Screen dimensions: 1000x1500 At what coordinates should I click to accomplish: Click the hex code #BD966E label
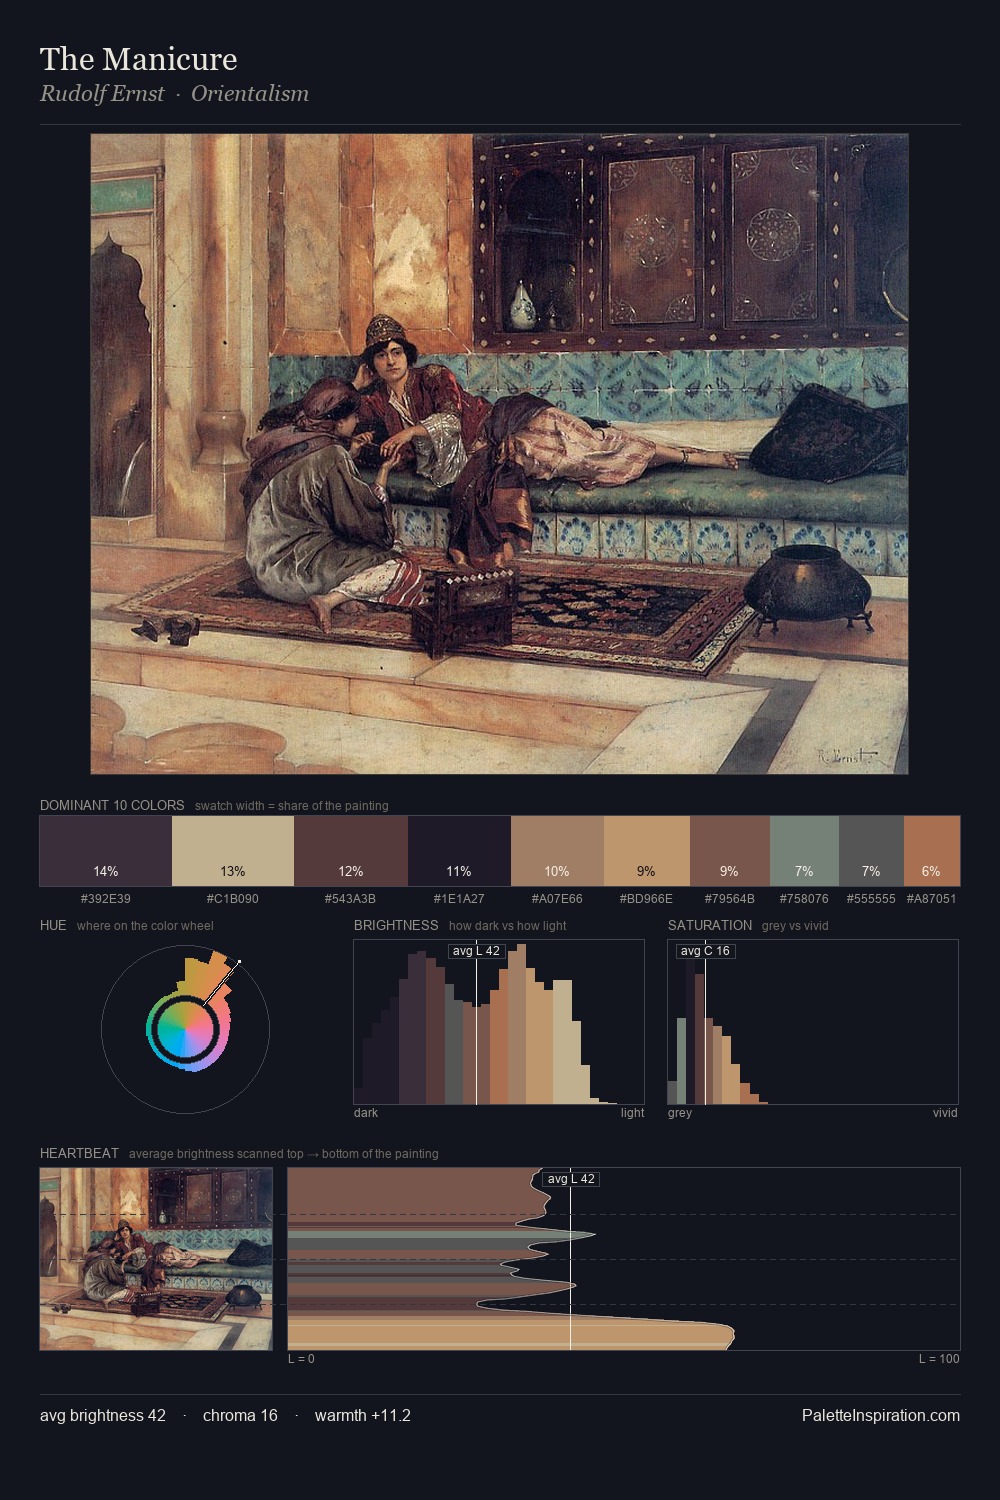[647, 899]
